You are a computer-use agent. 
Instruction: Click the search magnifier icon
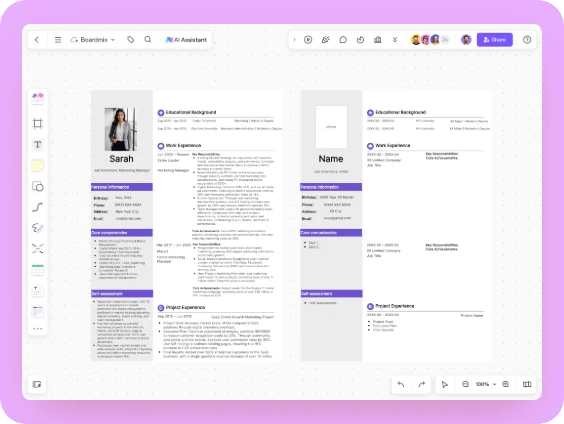(x=148, y=40)
